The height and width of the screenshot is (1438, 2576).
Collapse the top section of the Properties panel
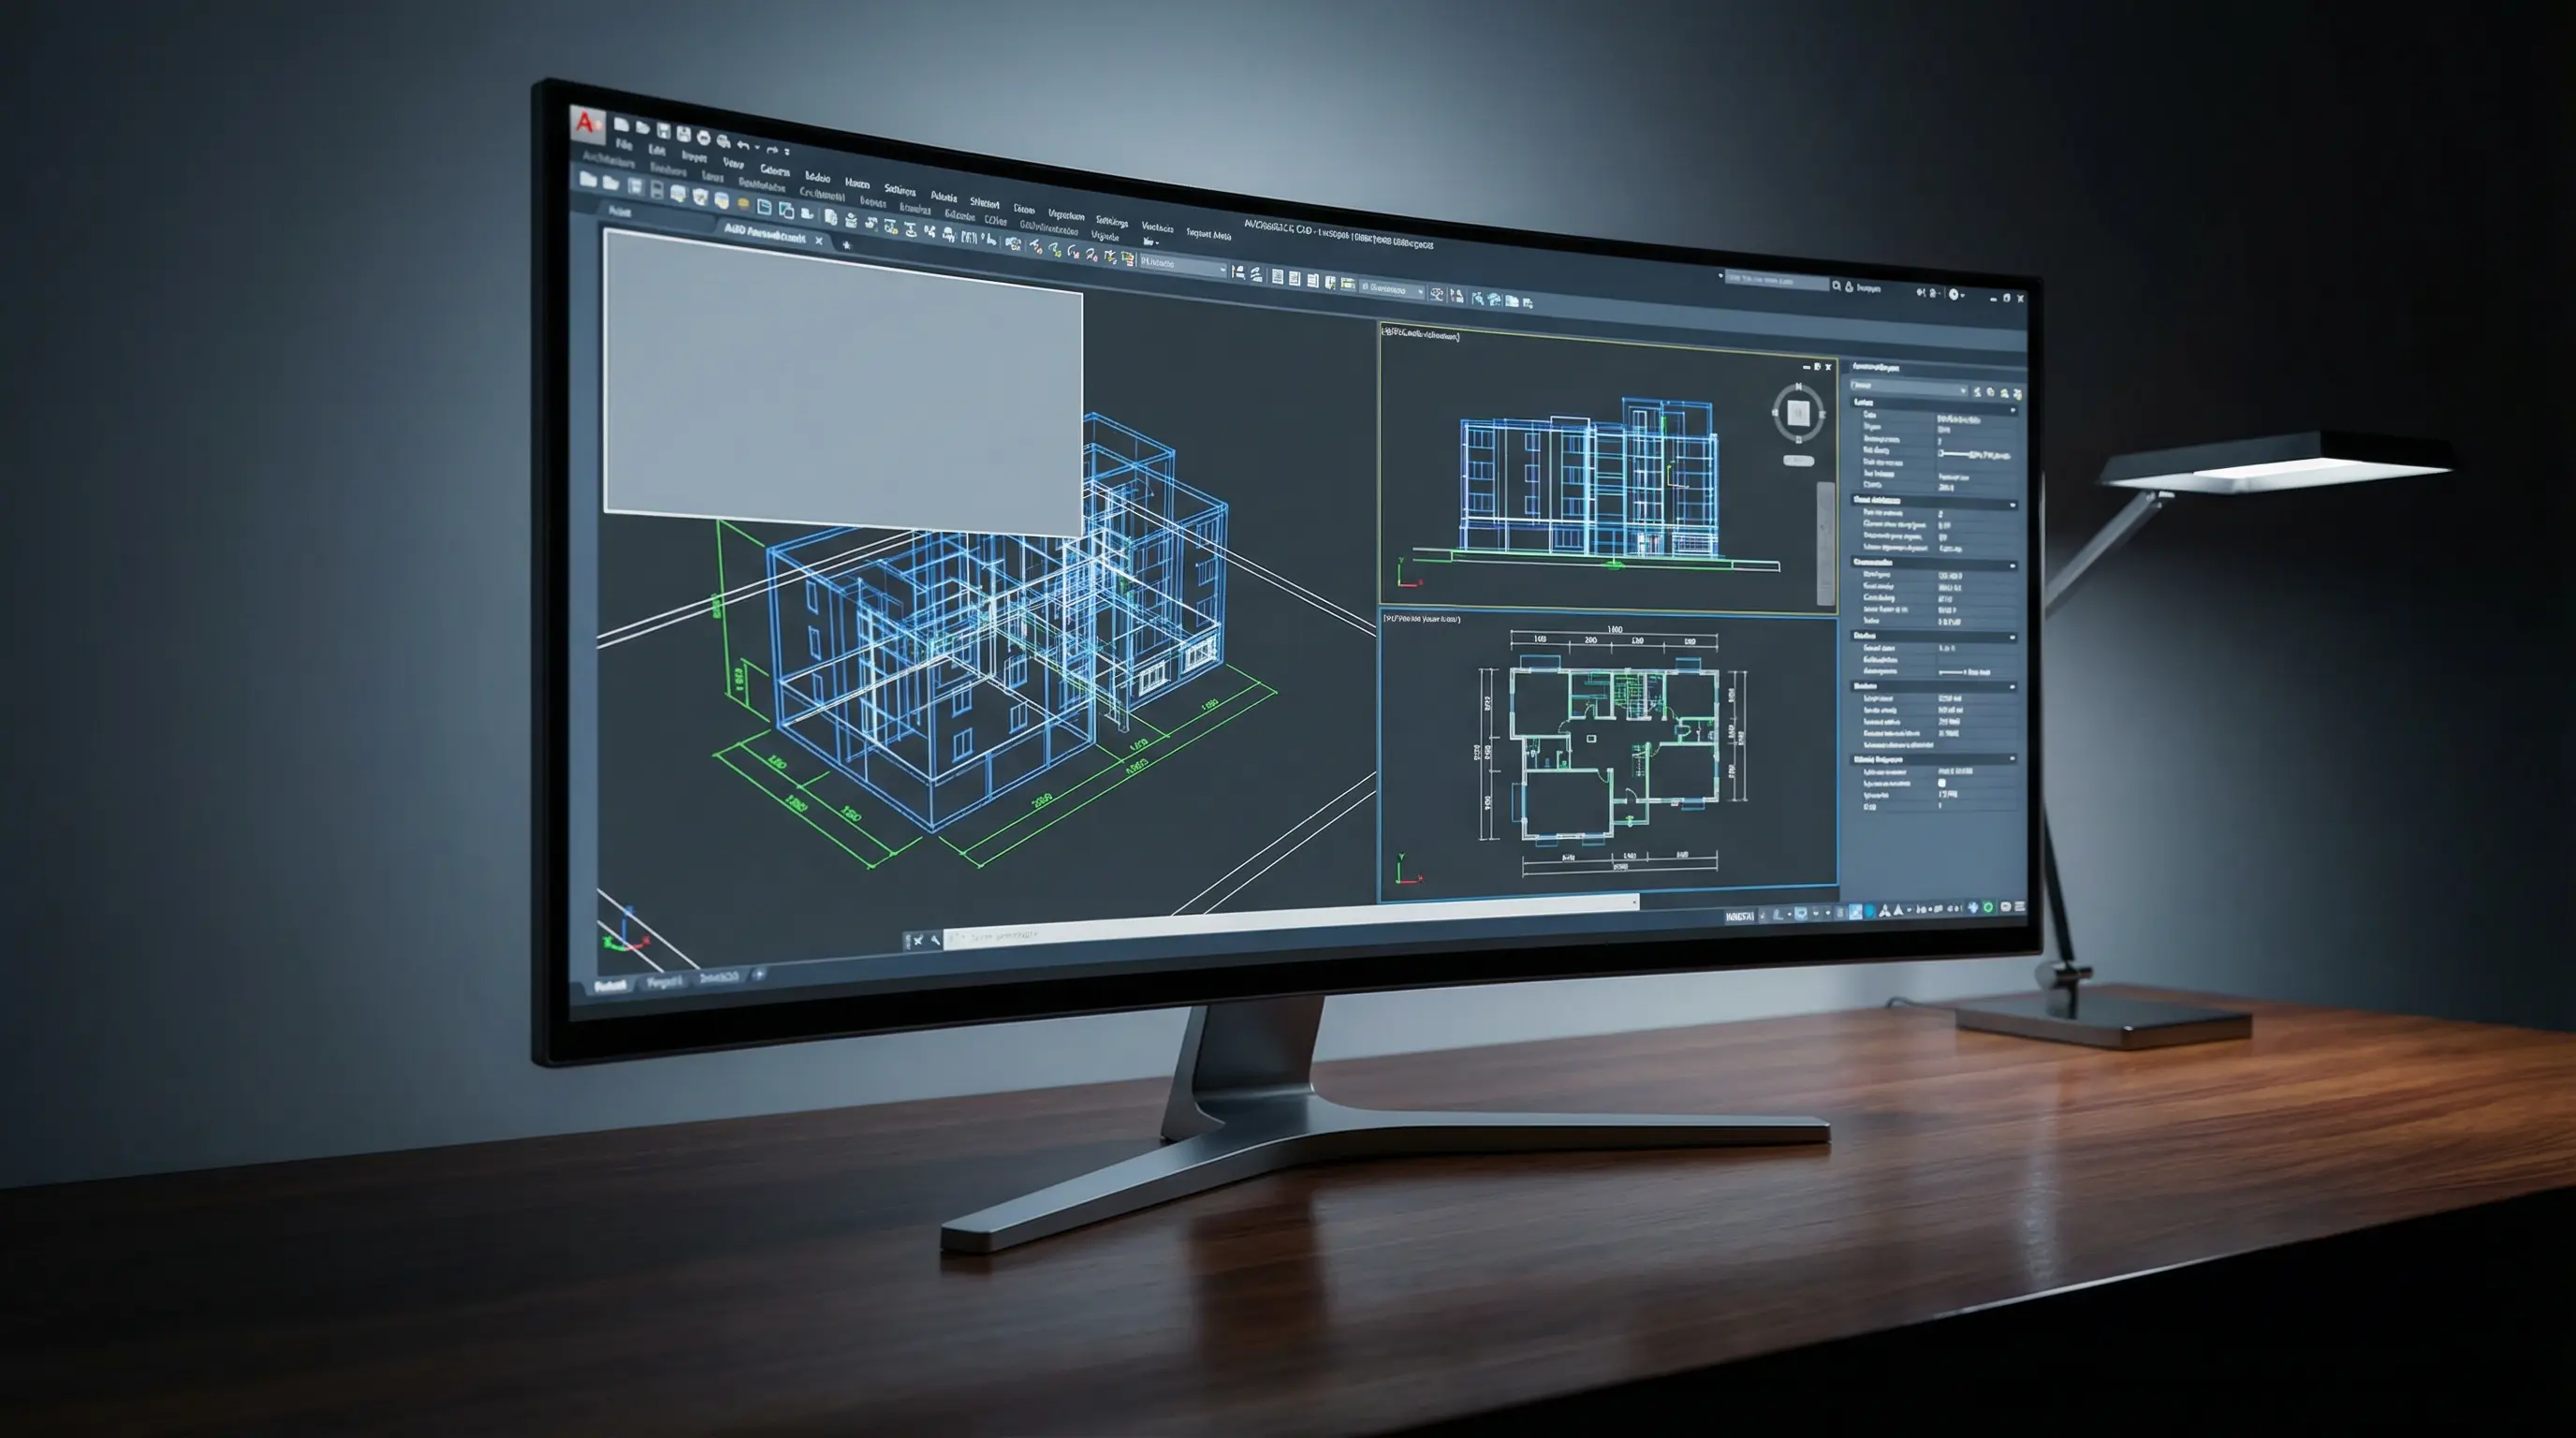coord(2014,412)
